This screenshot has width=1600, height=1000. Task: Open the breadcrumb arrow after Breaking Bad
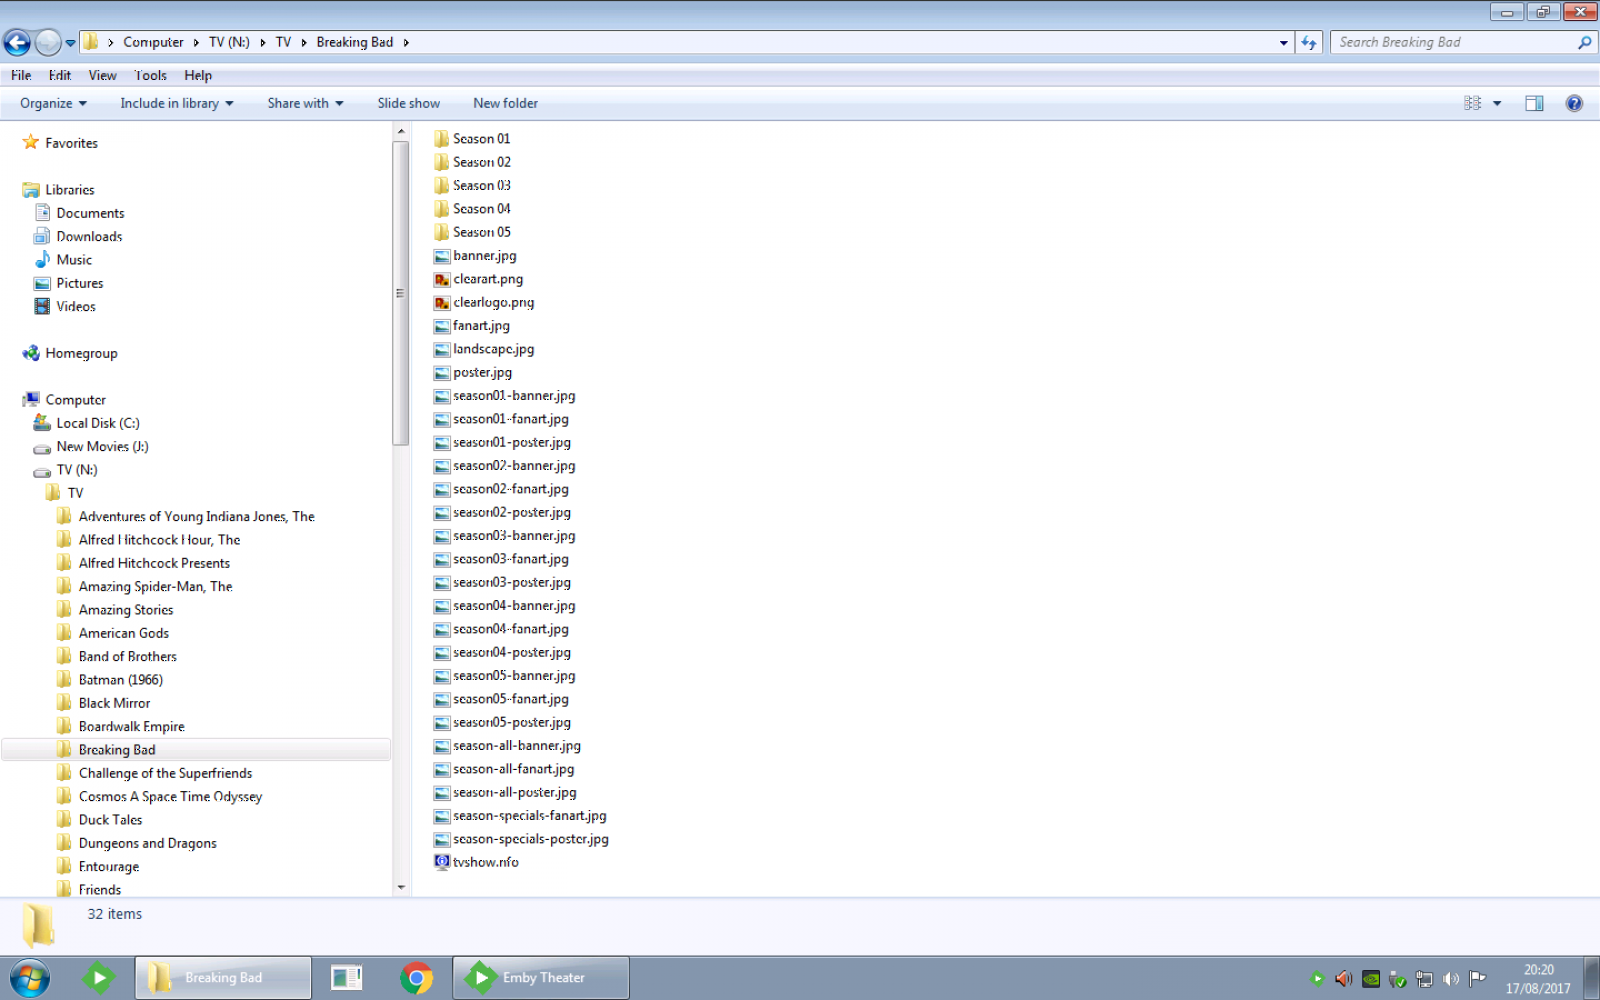tap(408, 42)
